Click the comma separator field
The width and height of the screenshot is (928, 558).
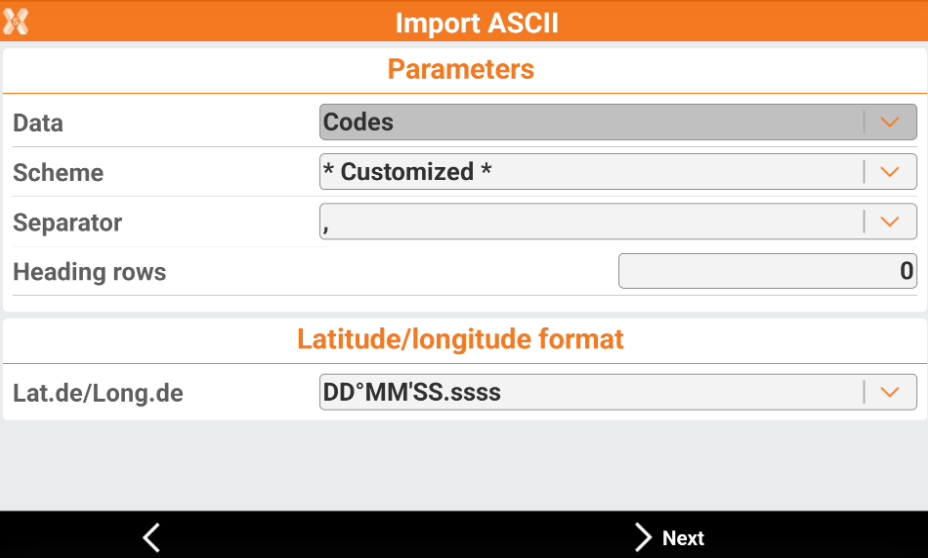point(590,222)
